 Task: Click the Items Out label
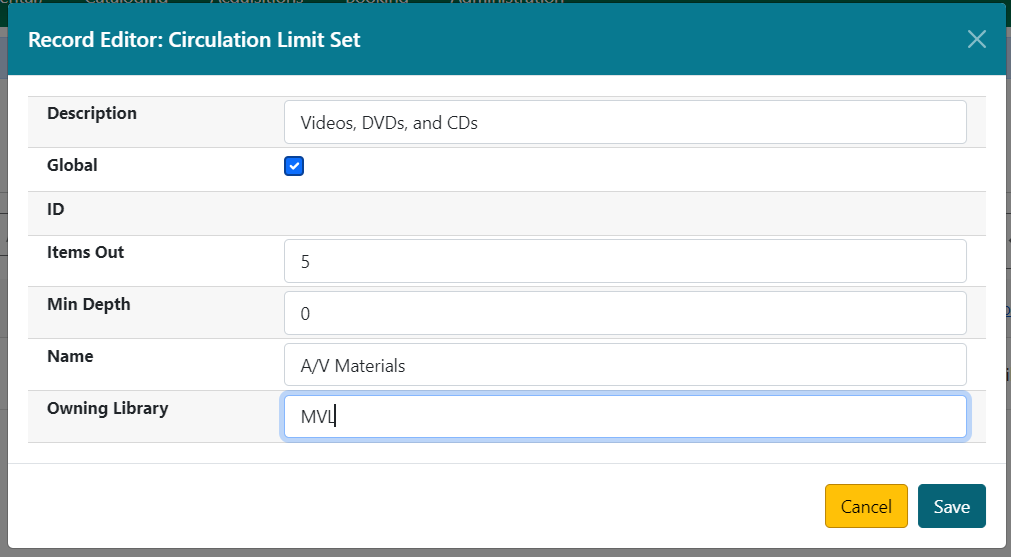(85, 252)
